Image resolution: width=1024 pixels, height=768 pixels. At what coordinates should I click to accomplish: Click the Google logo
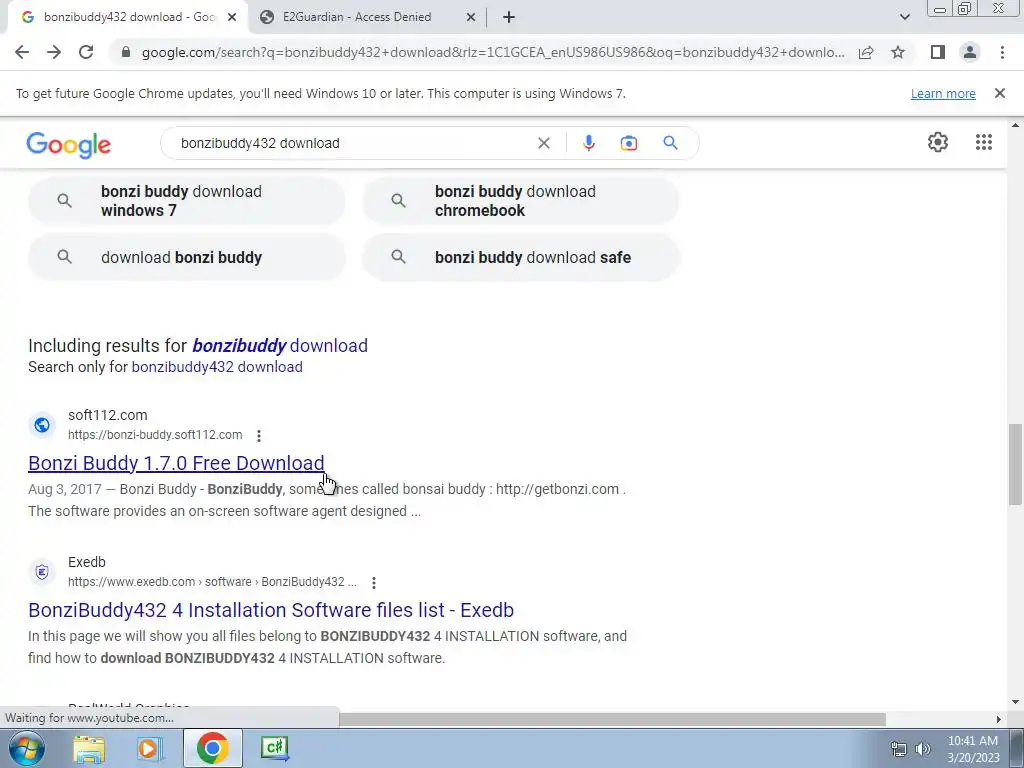click(69, 144)
